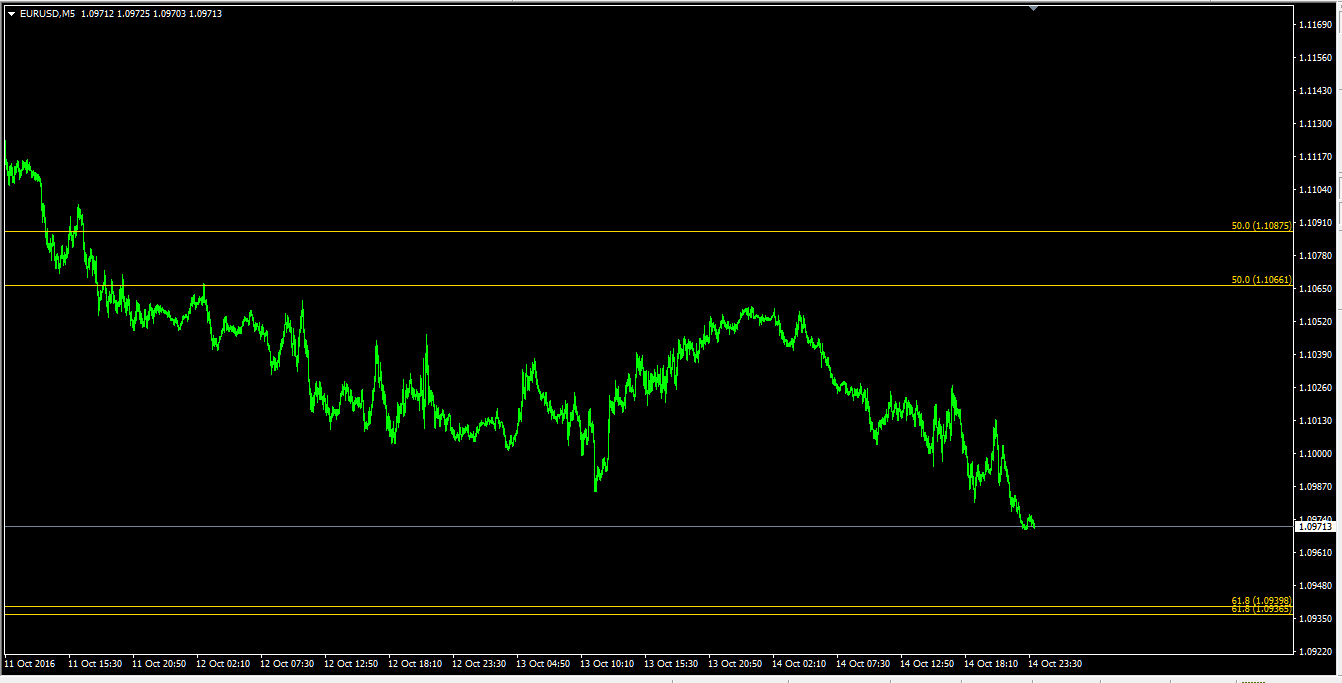The image size is (1342, 683).
Task: Click the 1.11560 price scale label
Action: coord(1314,57)
